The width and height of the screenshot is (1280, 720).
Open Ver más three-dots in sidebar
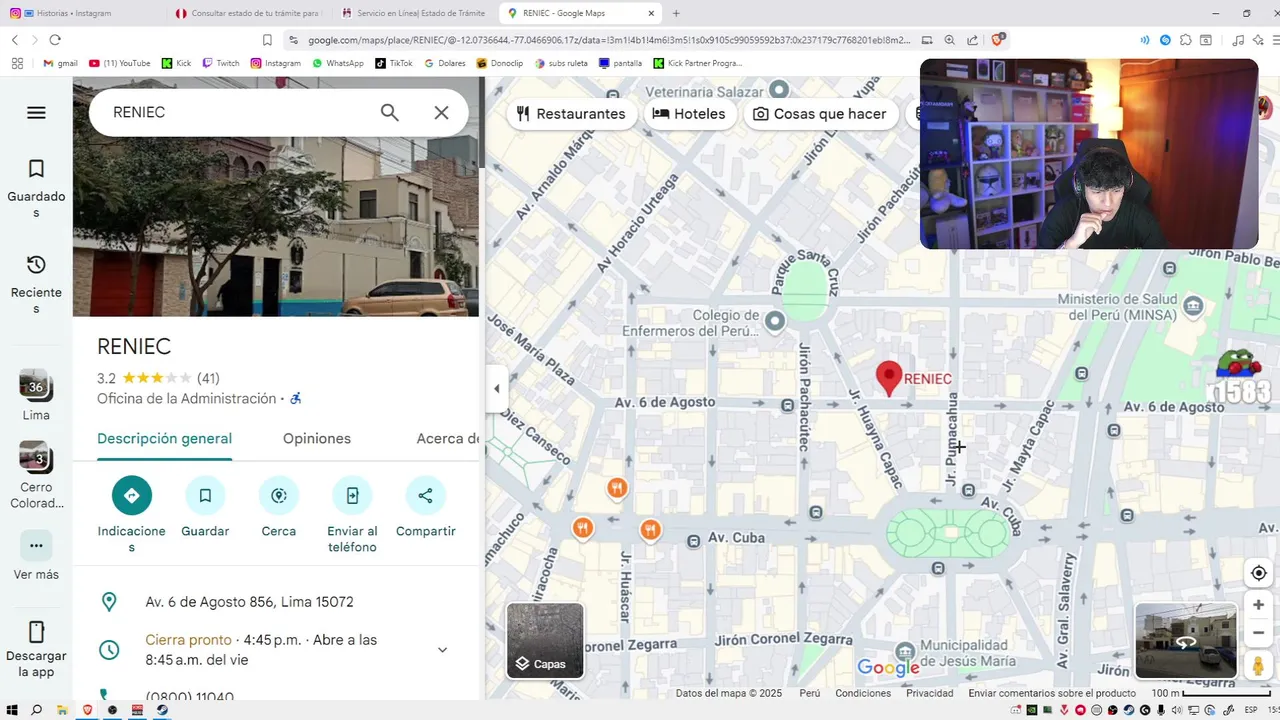coord(36,546)
